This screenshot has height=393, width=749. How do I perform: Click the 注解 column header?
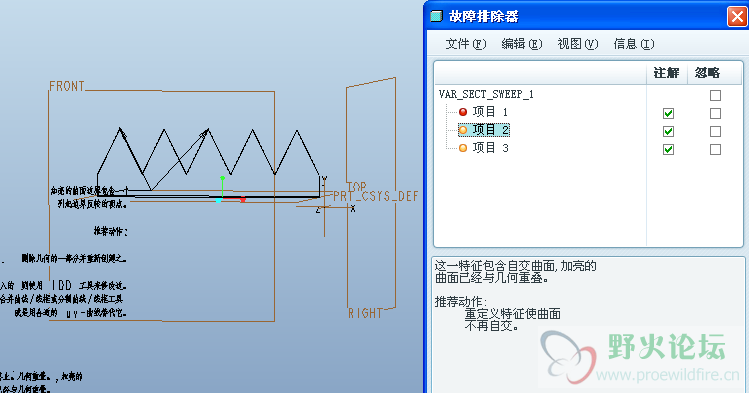pos(667,73)
